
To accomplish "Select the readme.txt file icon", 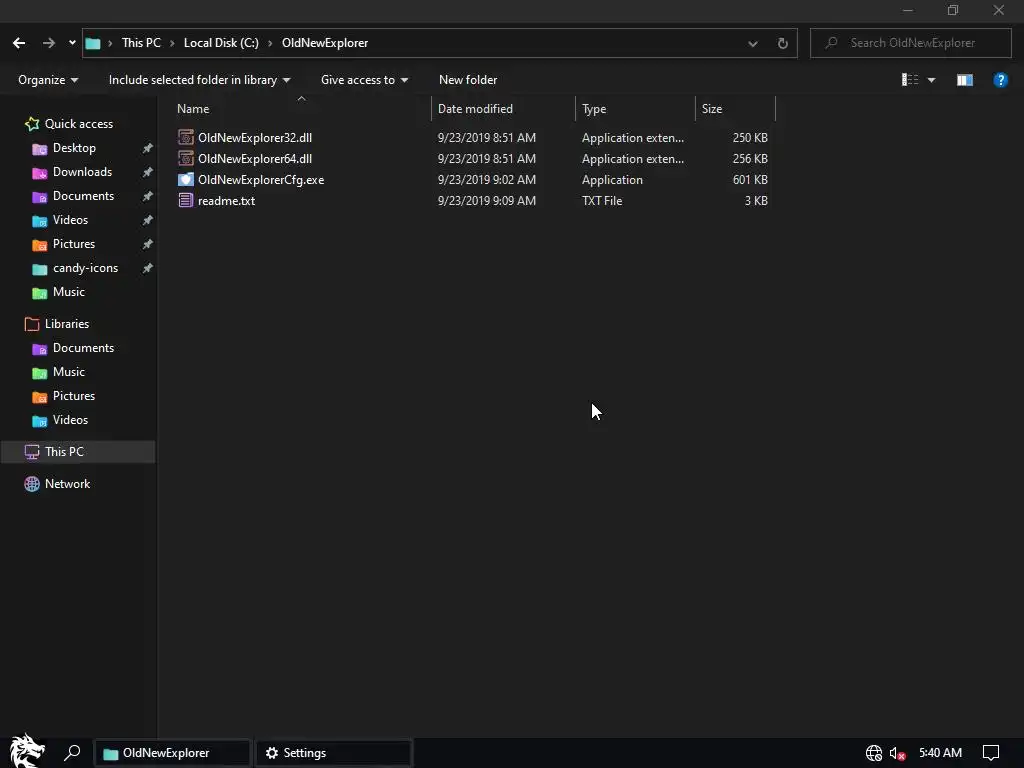I will [185, 200].
